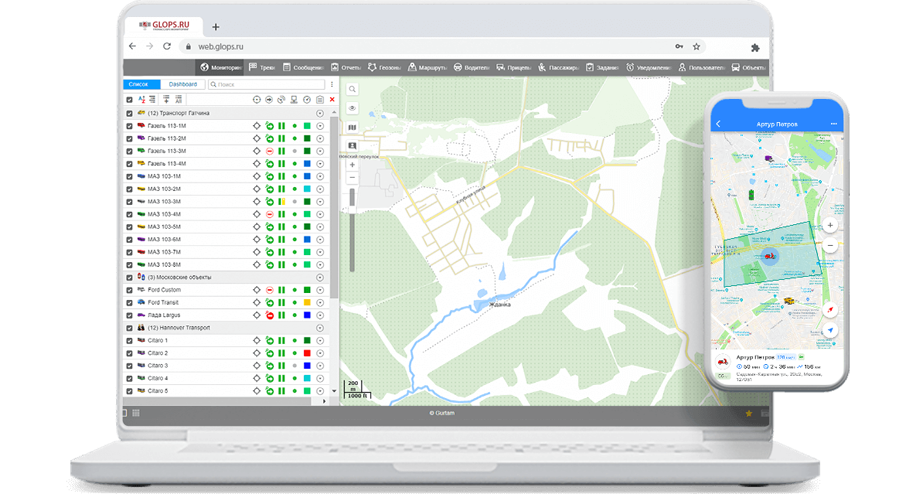Click the red color swatch for Citaro 2
897x494 pixels.
pyautogui.click(x=307, y=353)
